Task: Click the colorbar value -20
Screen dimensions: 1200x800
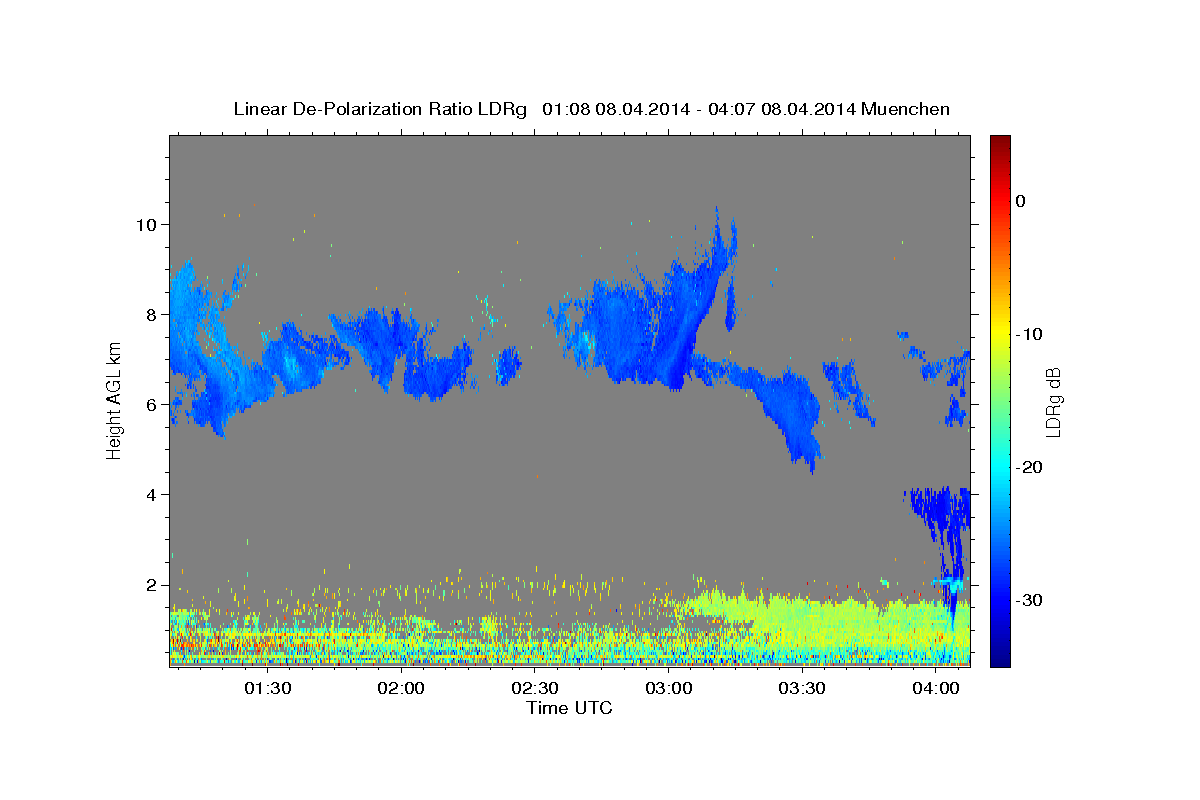Action: pyautogui.click(x=1029, y=467)
